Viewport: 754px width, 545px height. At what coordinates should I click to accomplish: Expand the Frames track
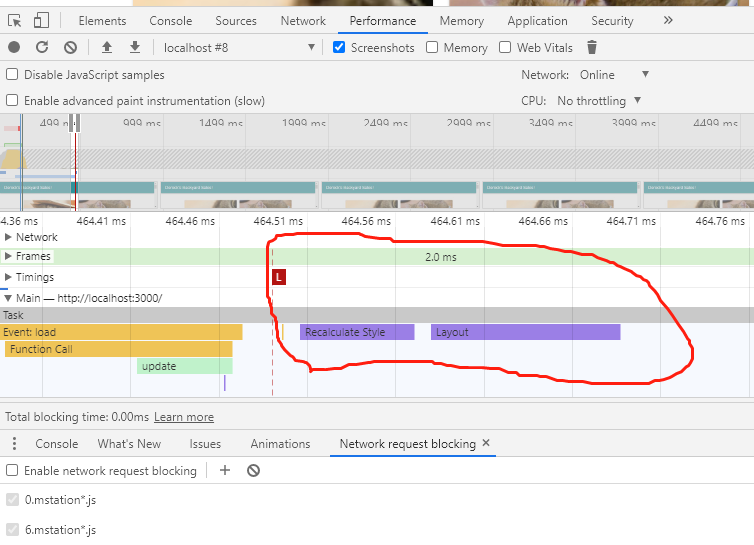tap(8, 256)
